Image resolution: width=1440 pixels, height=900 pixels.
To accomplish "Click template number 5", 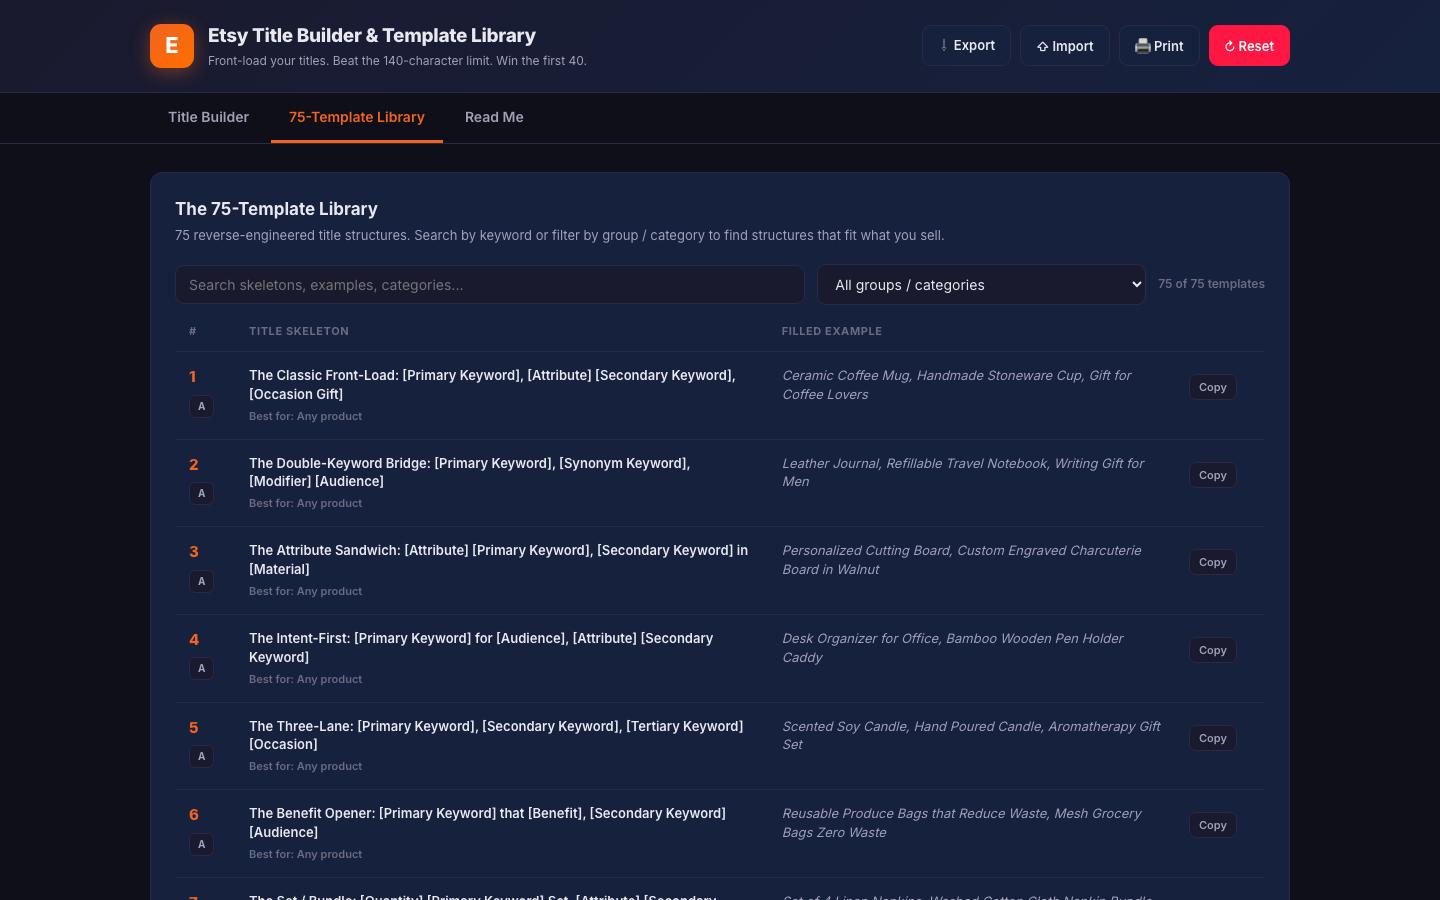I will [194, 728].
